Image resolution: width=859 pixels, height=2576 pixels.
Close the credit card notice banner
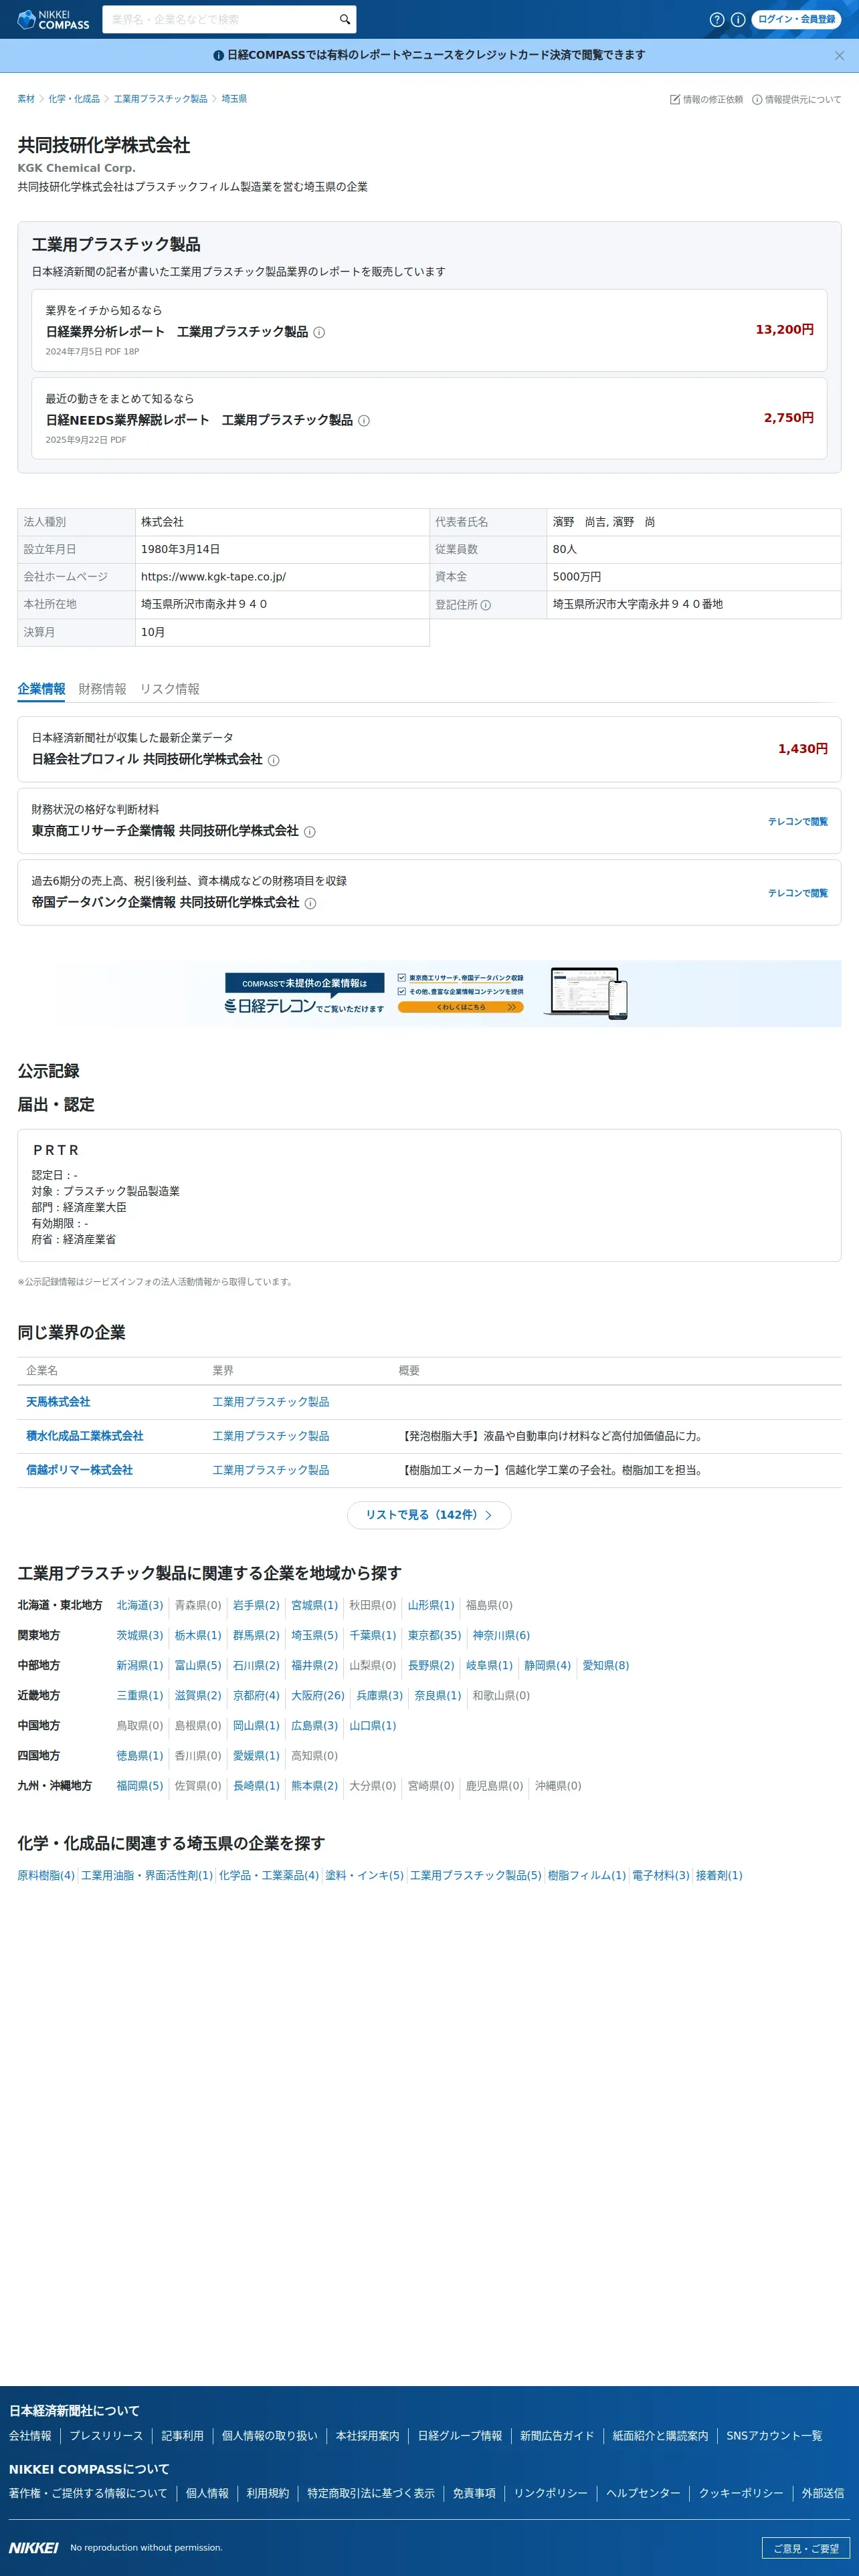point(839,55)
